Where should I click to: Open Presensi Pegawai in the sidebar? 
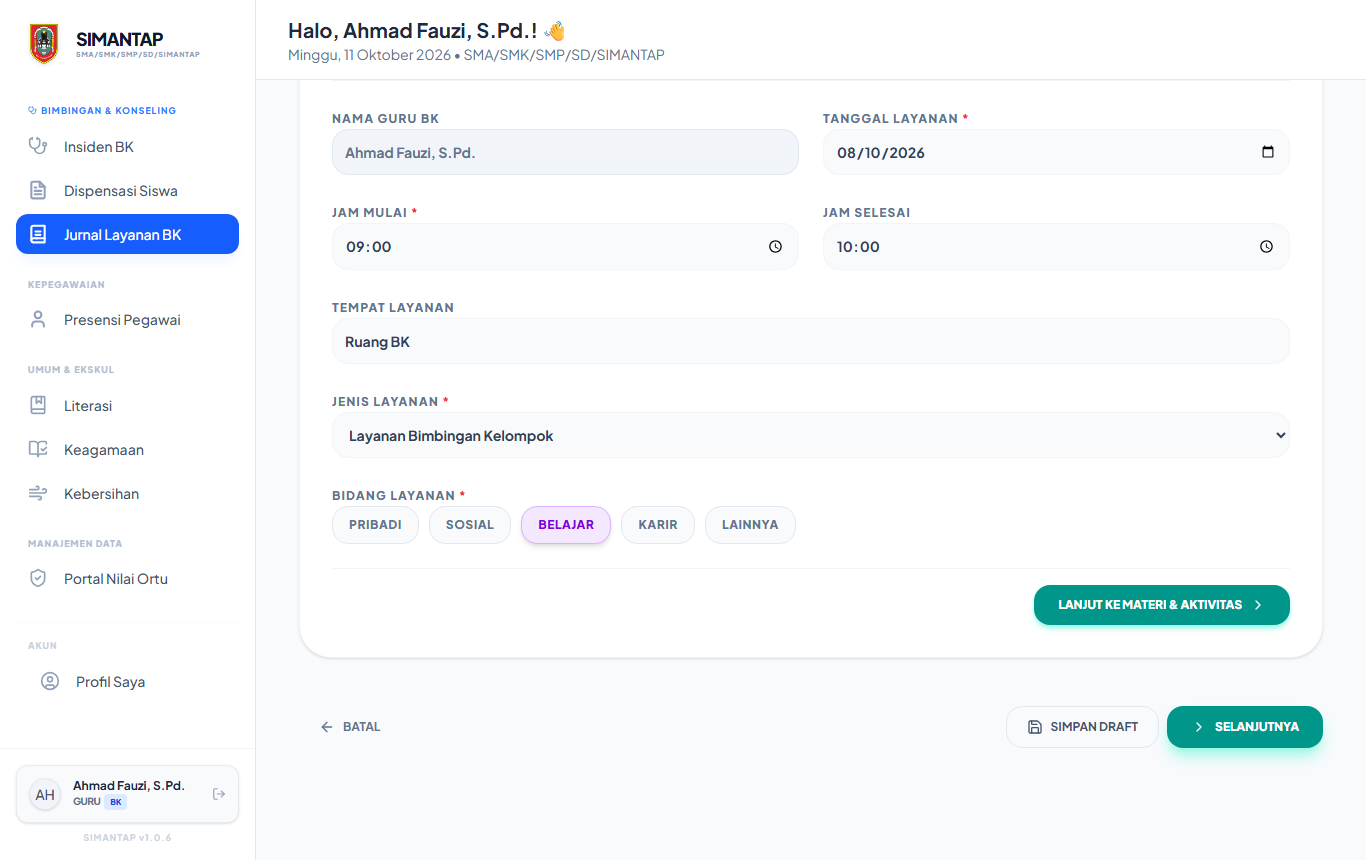tap(127, 320)
